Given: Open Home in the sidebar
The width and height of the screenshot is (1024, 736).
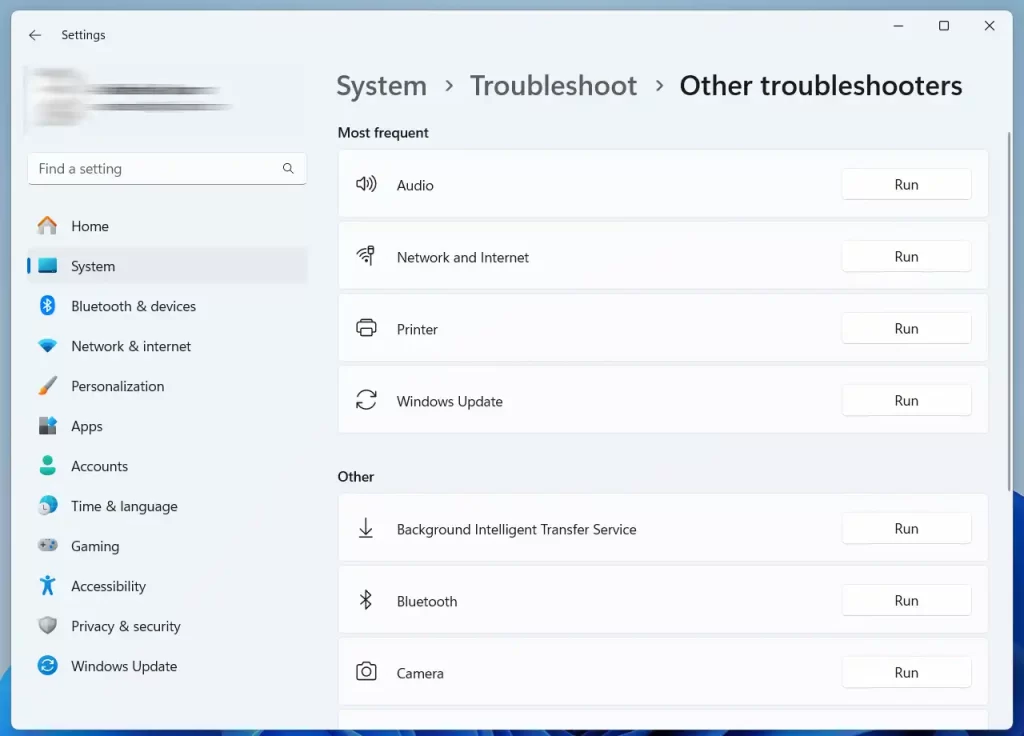Looking at the screenshot, I should (167, 226).
